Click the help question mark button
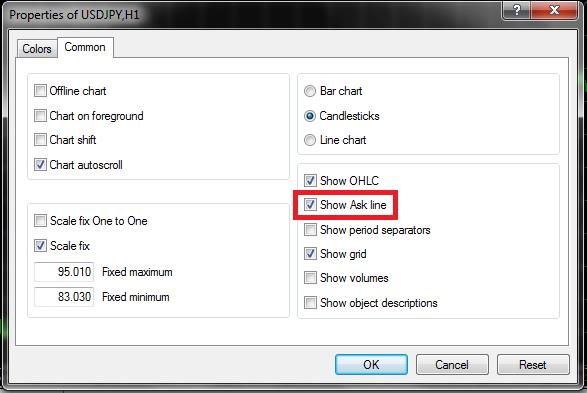This screenshot has width=587, height=393. (516, 9)
